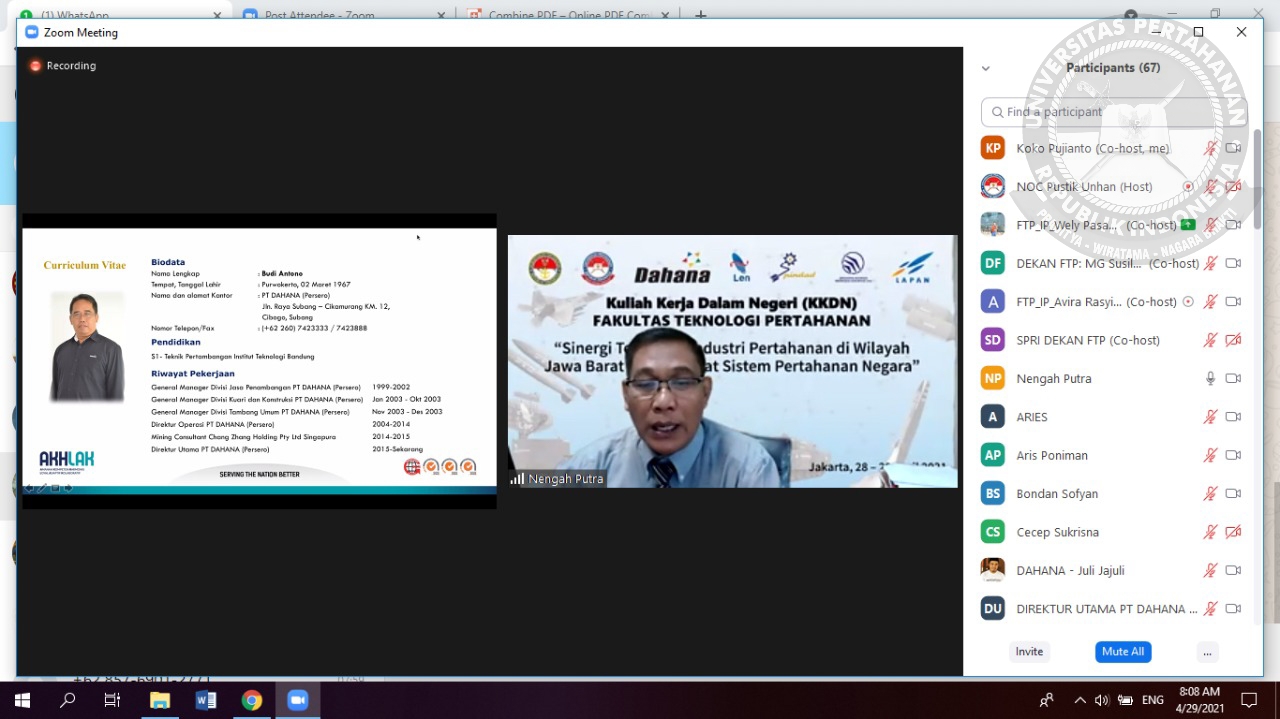Click muted mic icon for DIREKTUR UTAMA PT DAHANA
Image resolution: width=1280 pixels, height=719 pixels.
coord(1210,609)
